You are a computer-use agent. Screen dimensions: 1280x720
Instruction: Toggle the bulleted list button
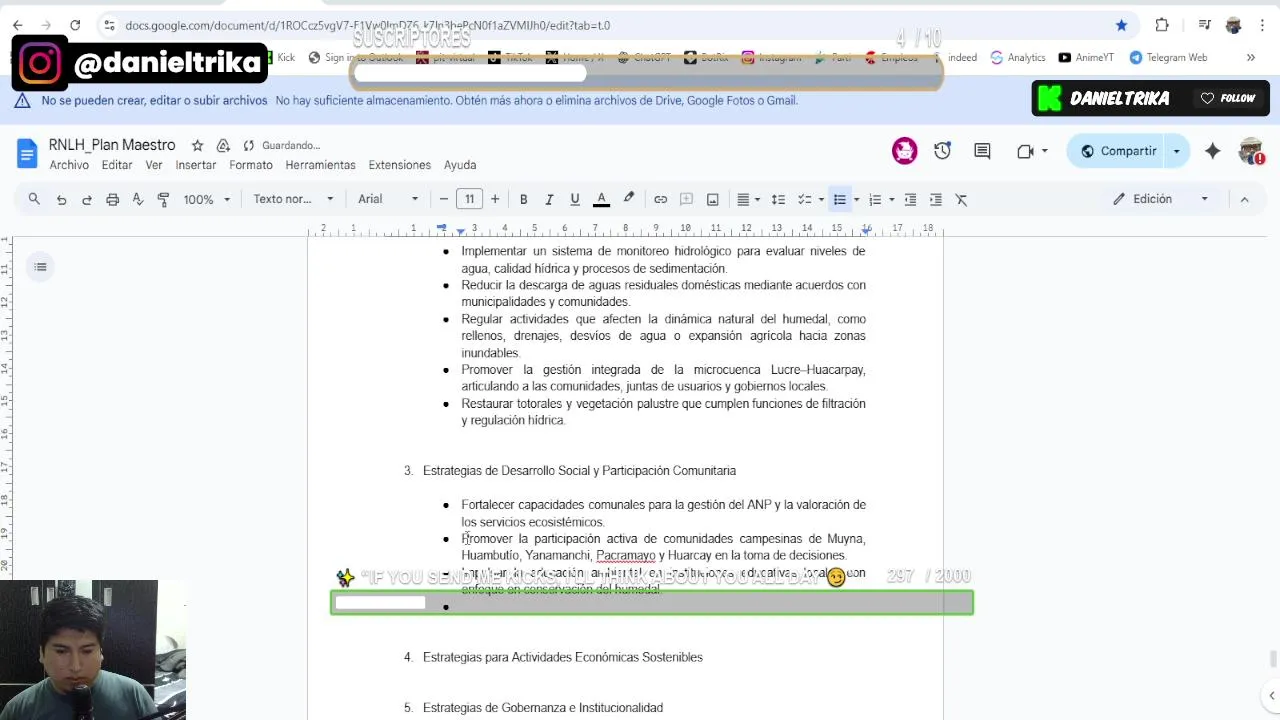pyautogui.click(x=840, y=199)
